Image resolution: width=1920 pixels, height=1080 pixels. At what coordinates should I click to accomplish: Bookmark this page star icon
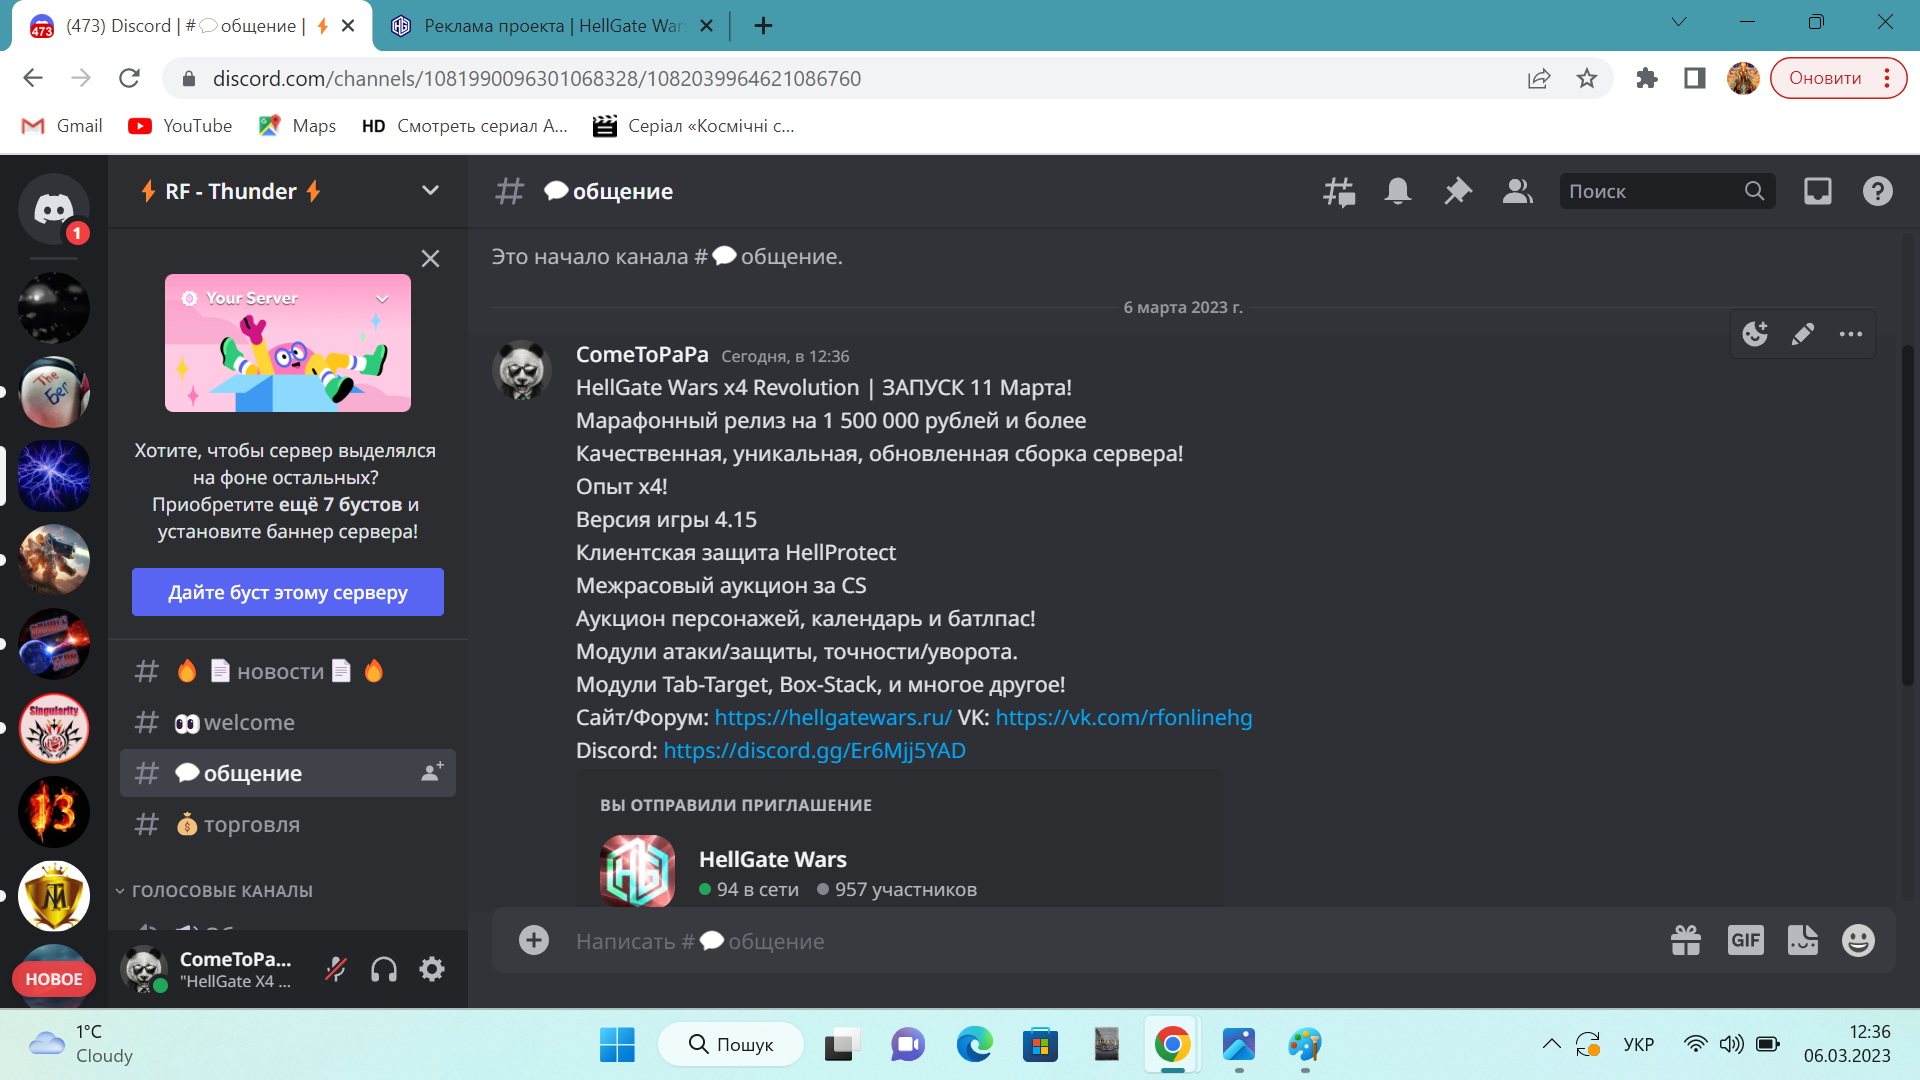point(1587,78)
